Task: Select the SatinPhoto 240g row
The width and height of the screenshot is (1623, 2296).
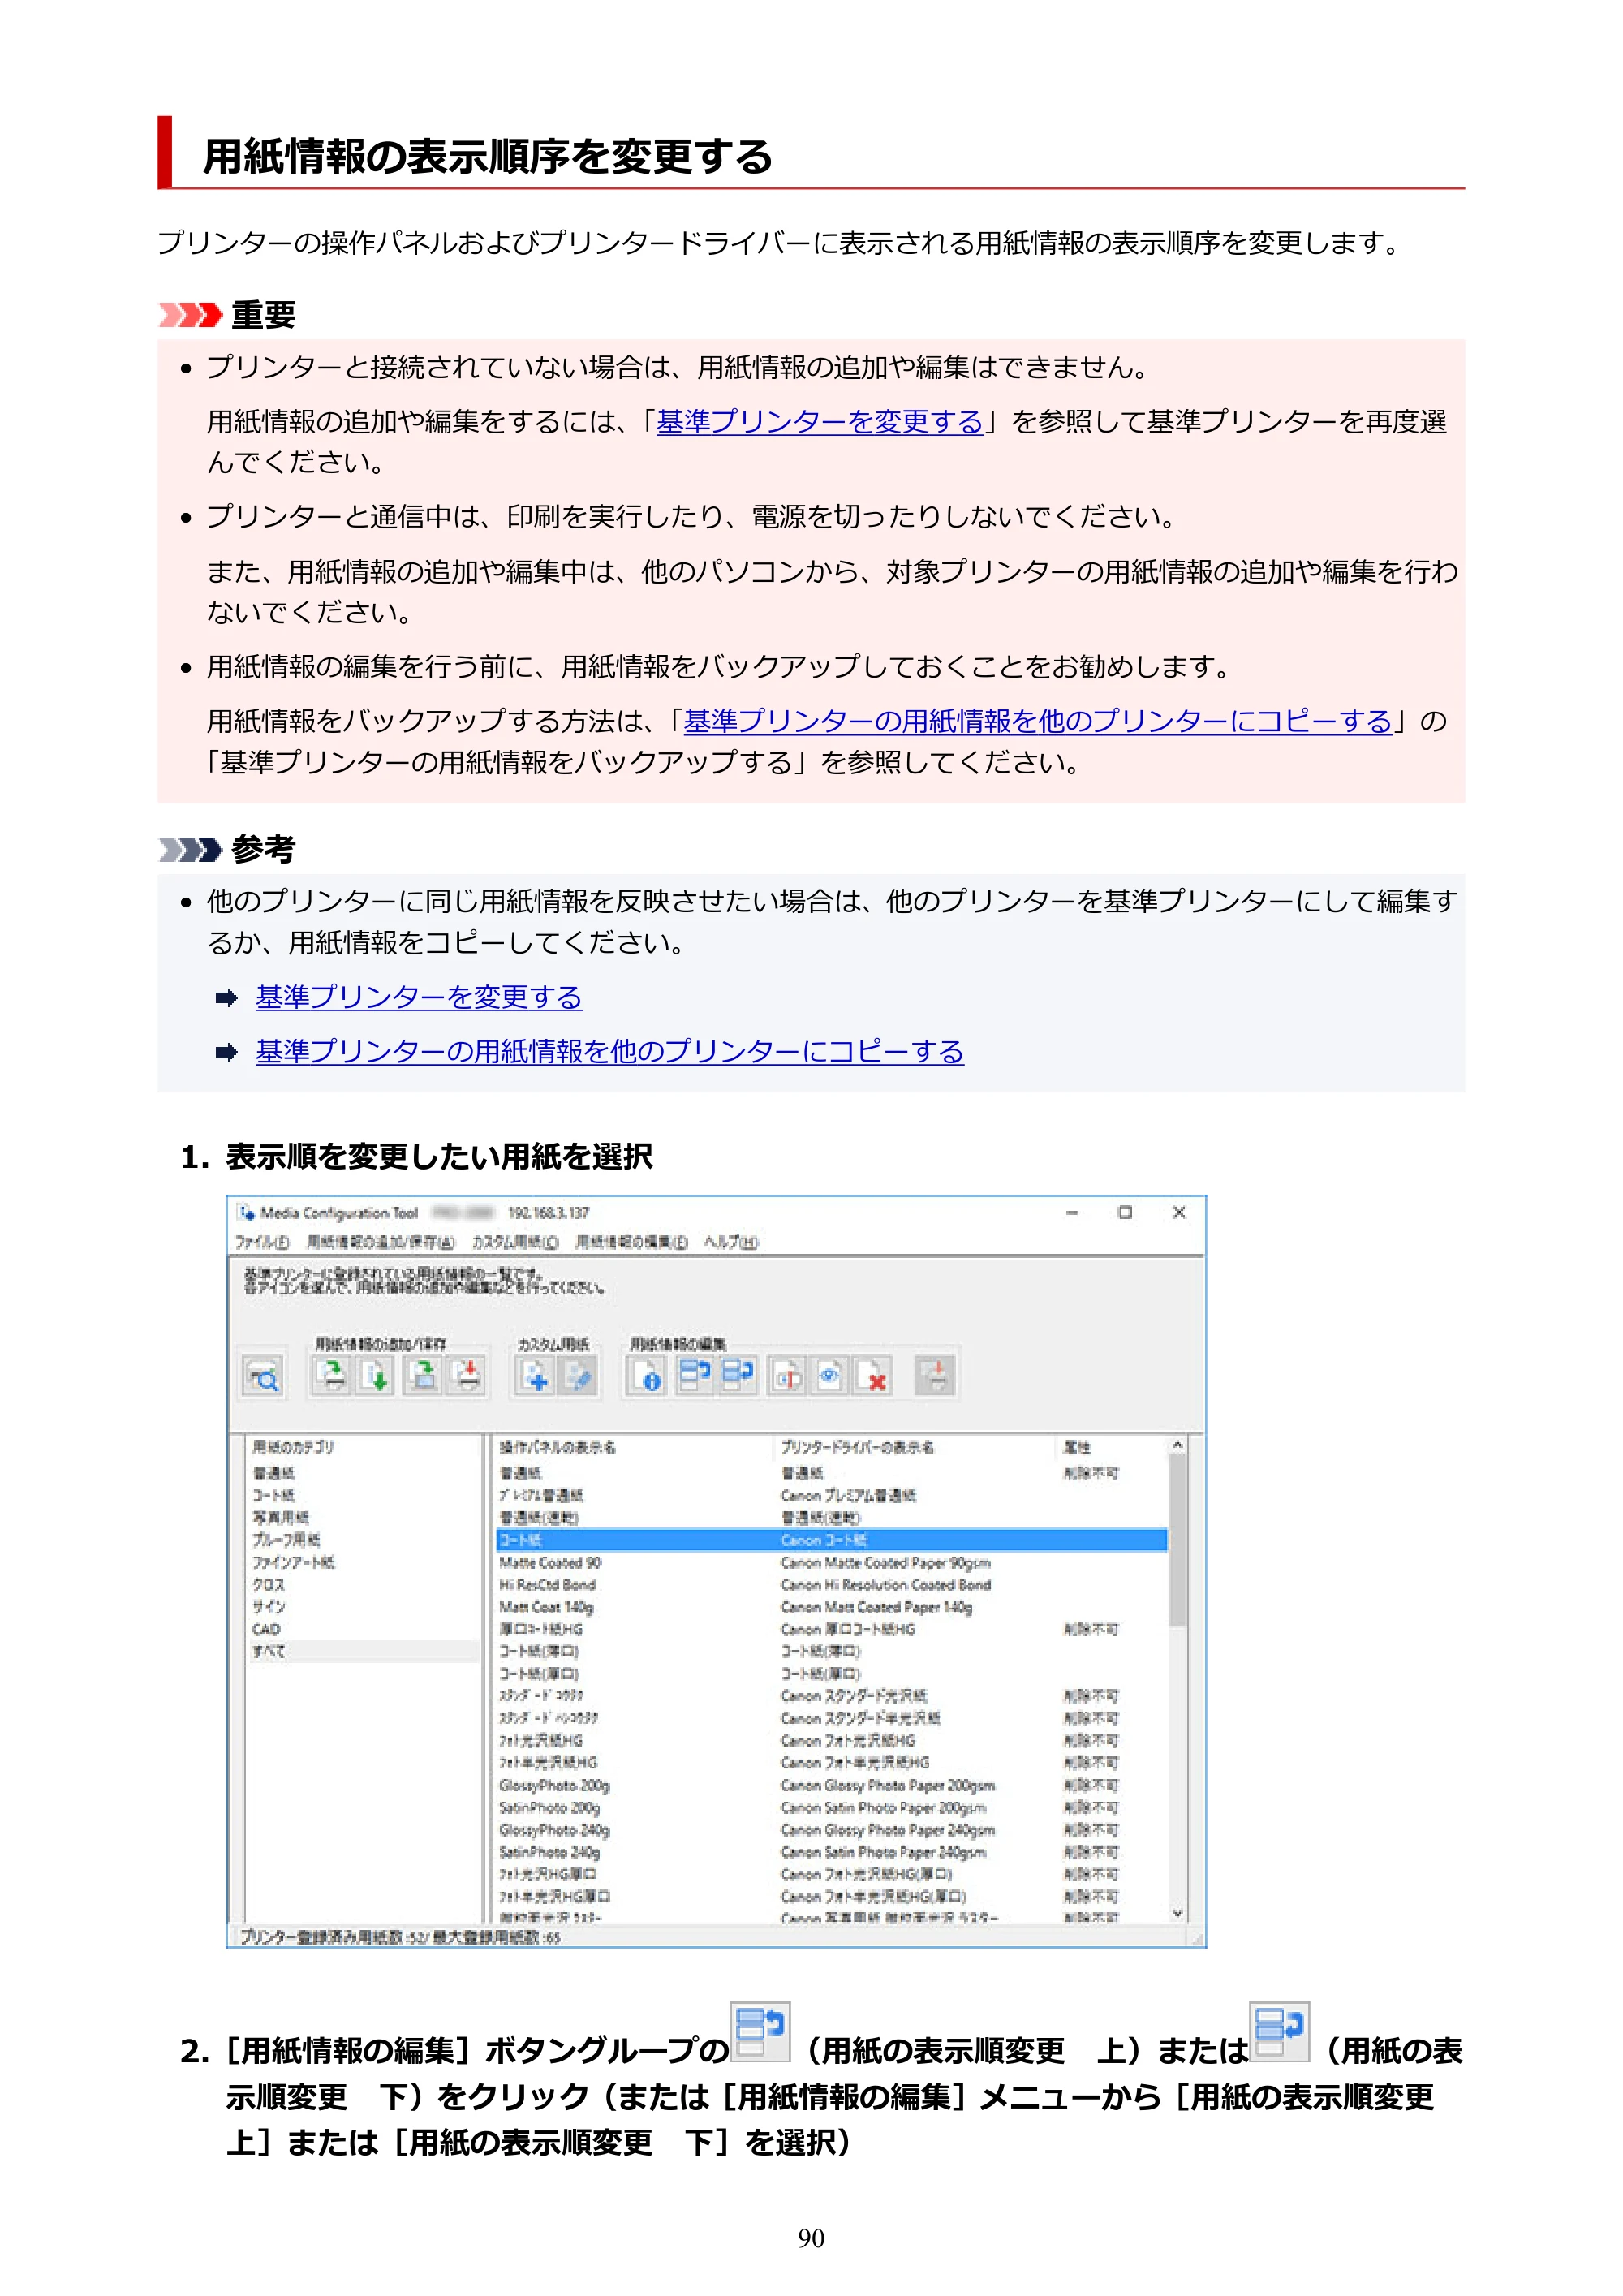Action: click(832, 1853)
